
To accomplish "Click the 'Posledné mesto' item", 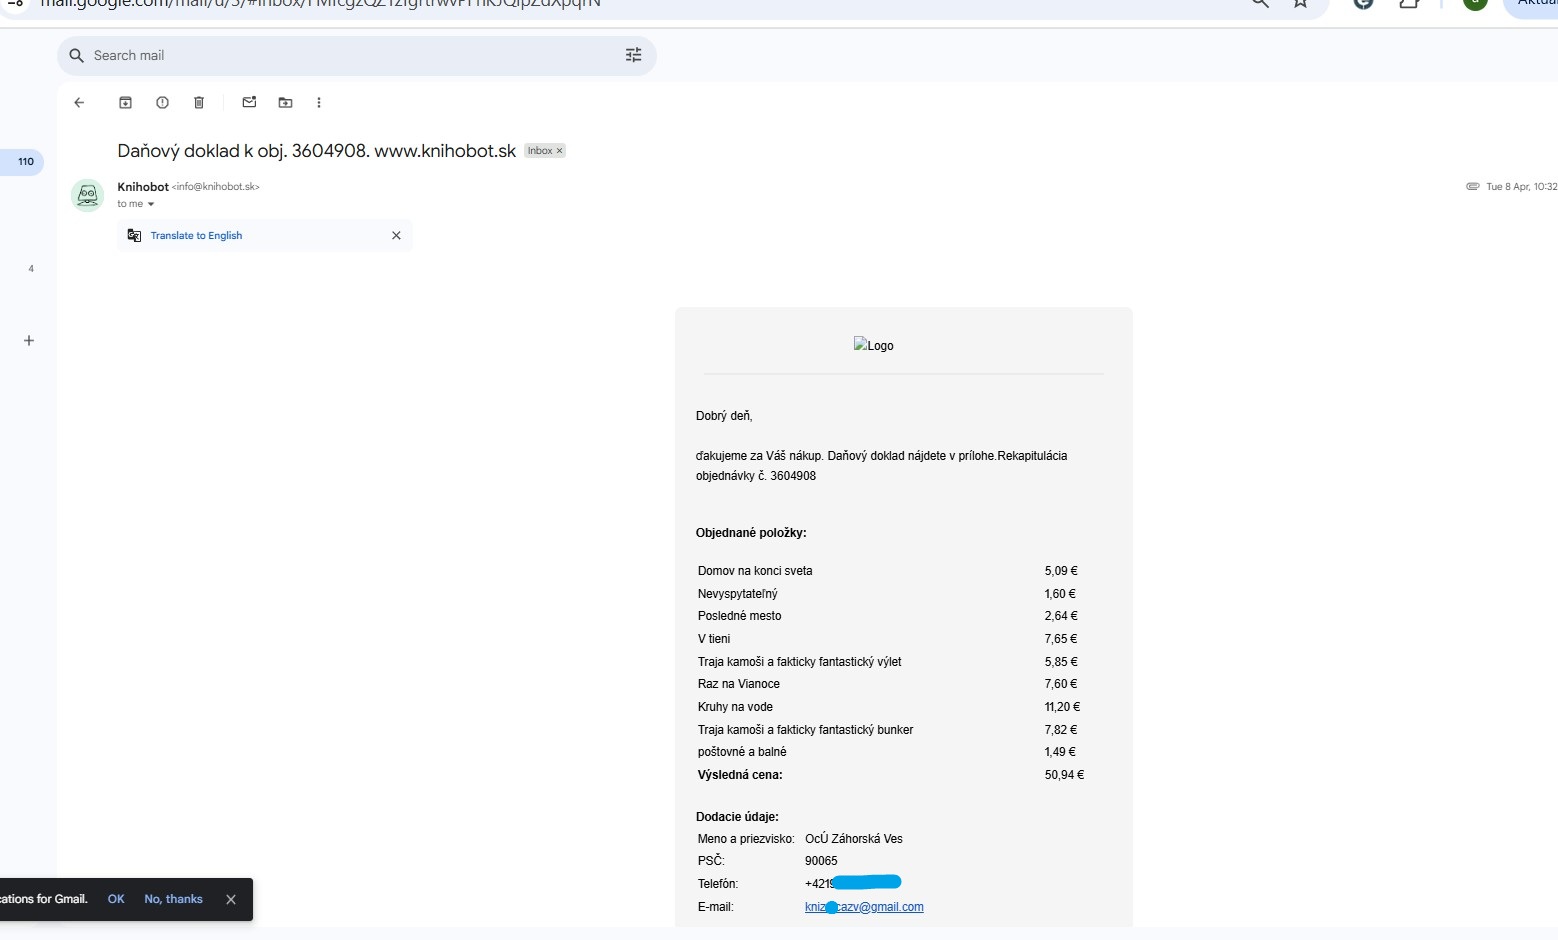I will (740, 616).
